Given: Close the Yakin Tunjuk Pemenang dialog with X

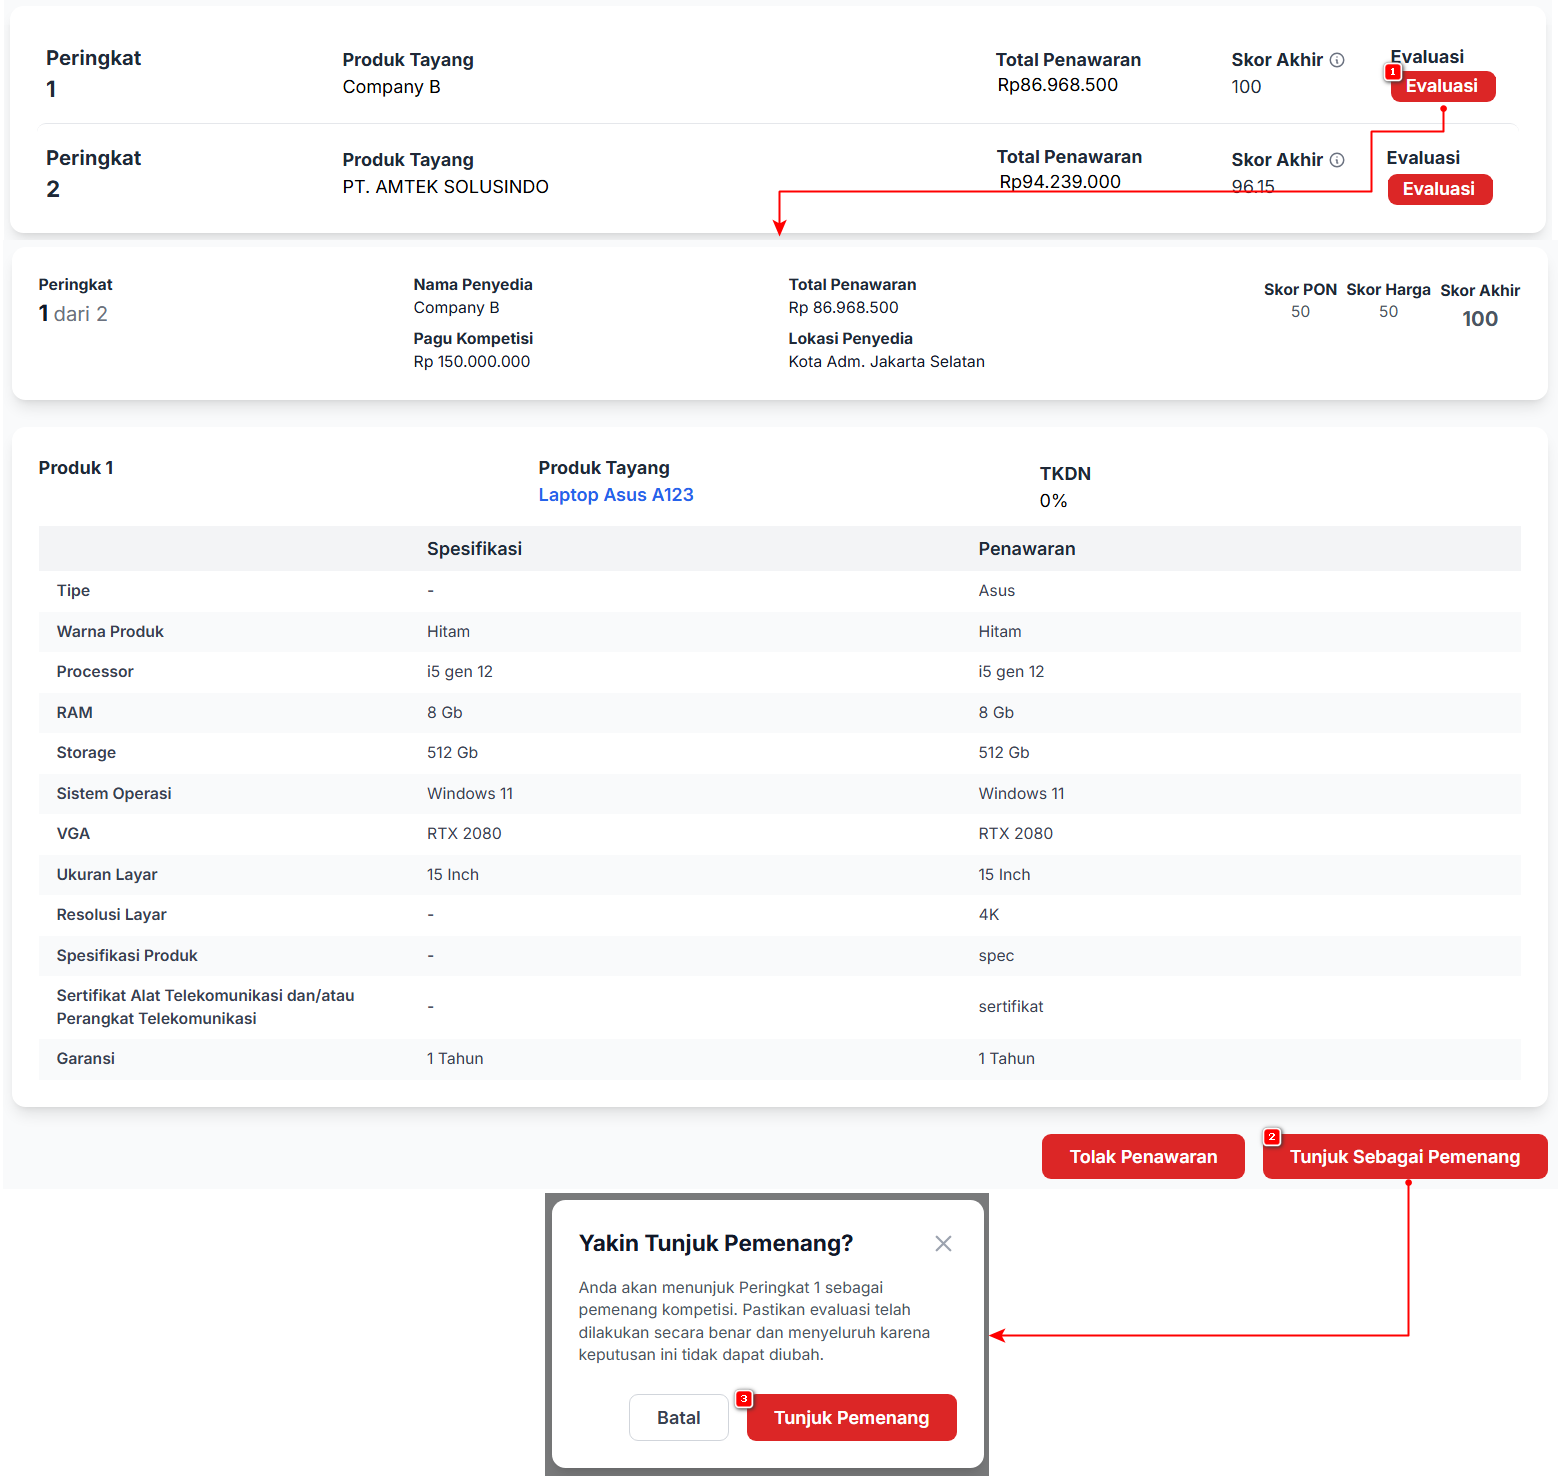Looking at the screenshot, I should [x=943, y=1243].
